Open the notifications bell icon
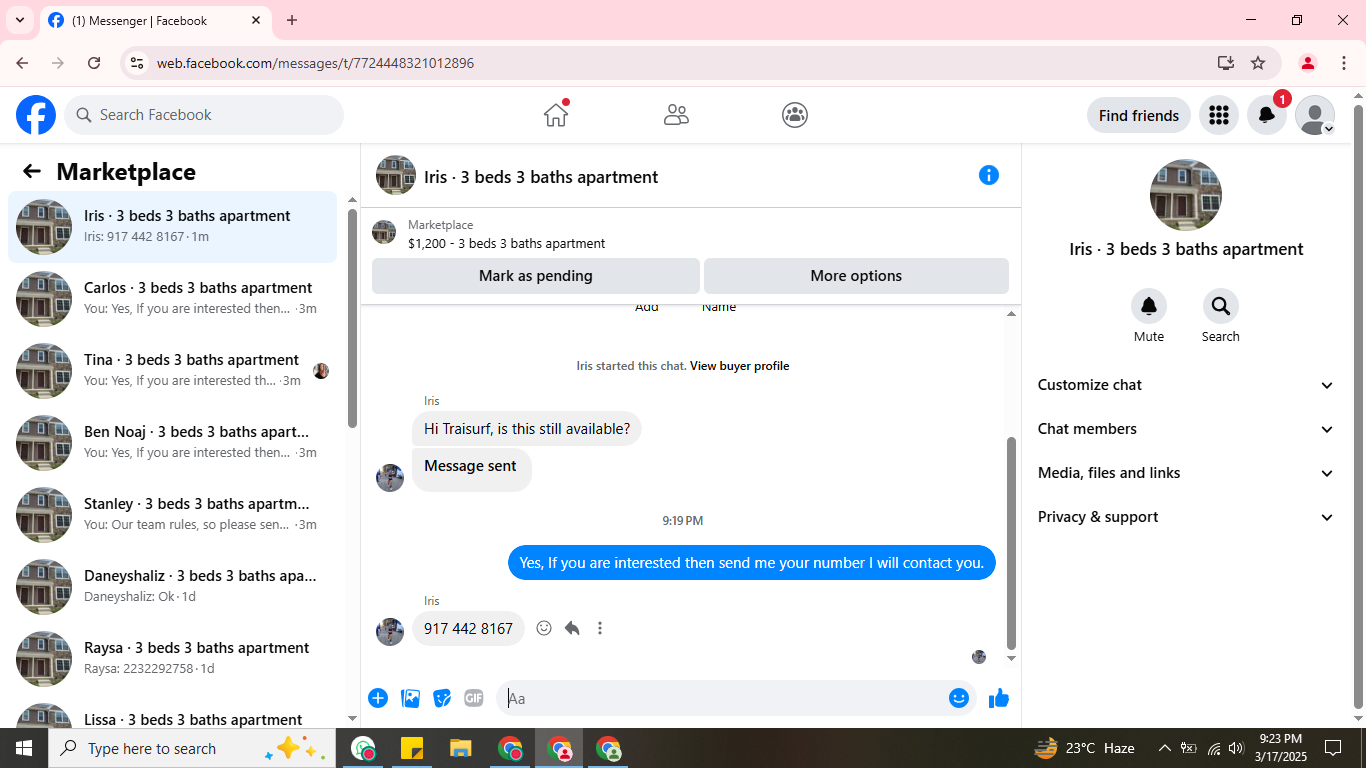Viewport: 1366px width, 768px height. click(x=1266, y=115)
